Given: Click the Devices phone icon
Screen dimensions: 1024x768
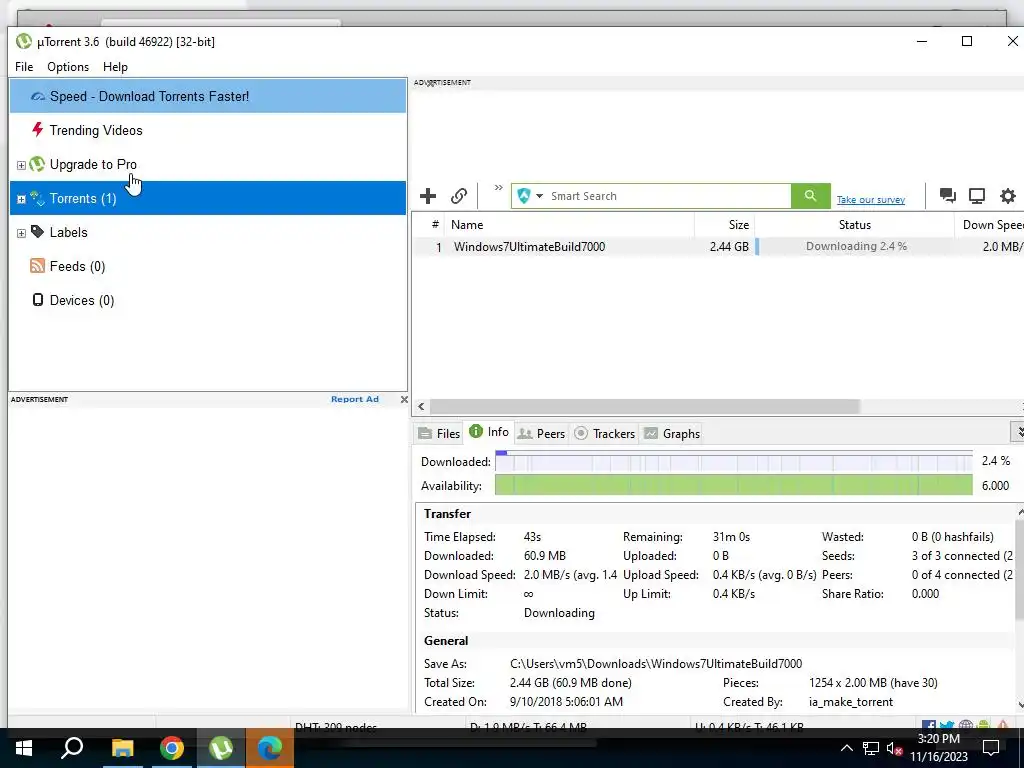Looking at the screenshot, I should [38, 300].
